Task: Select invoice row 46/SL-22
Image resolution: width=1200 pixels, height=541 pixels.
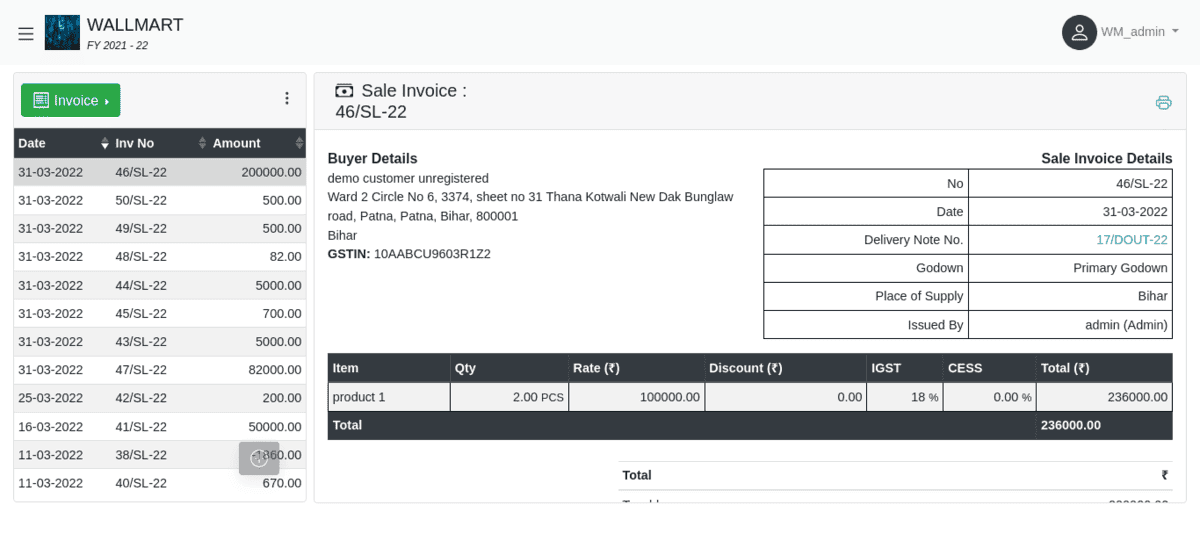Action: click(x=160, y=172)
